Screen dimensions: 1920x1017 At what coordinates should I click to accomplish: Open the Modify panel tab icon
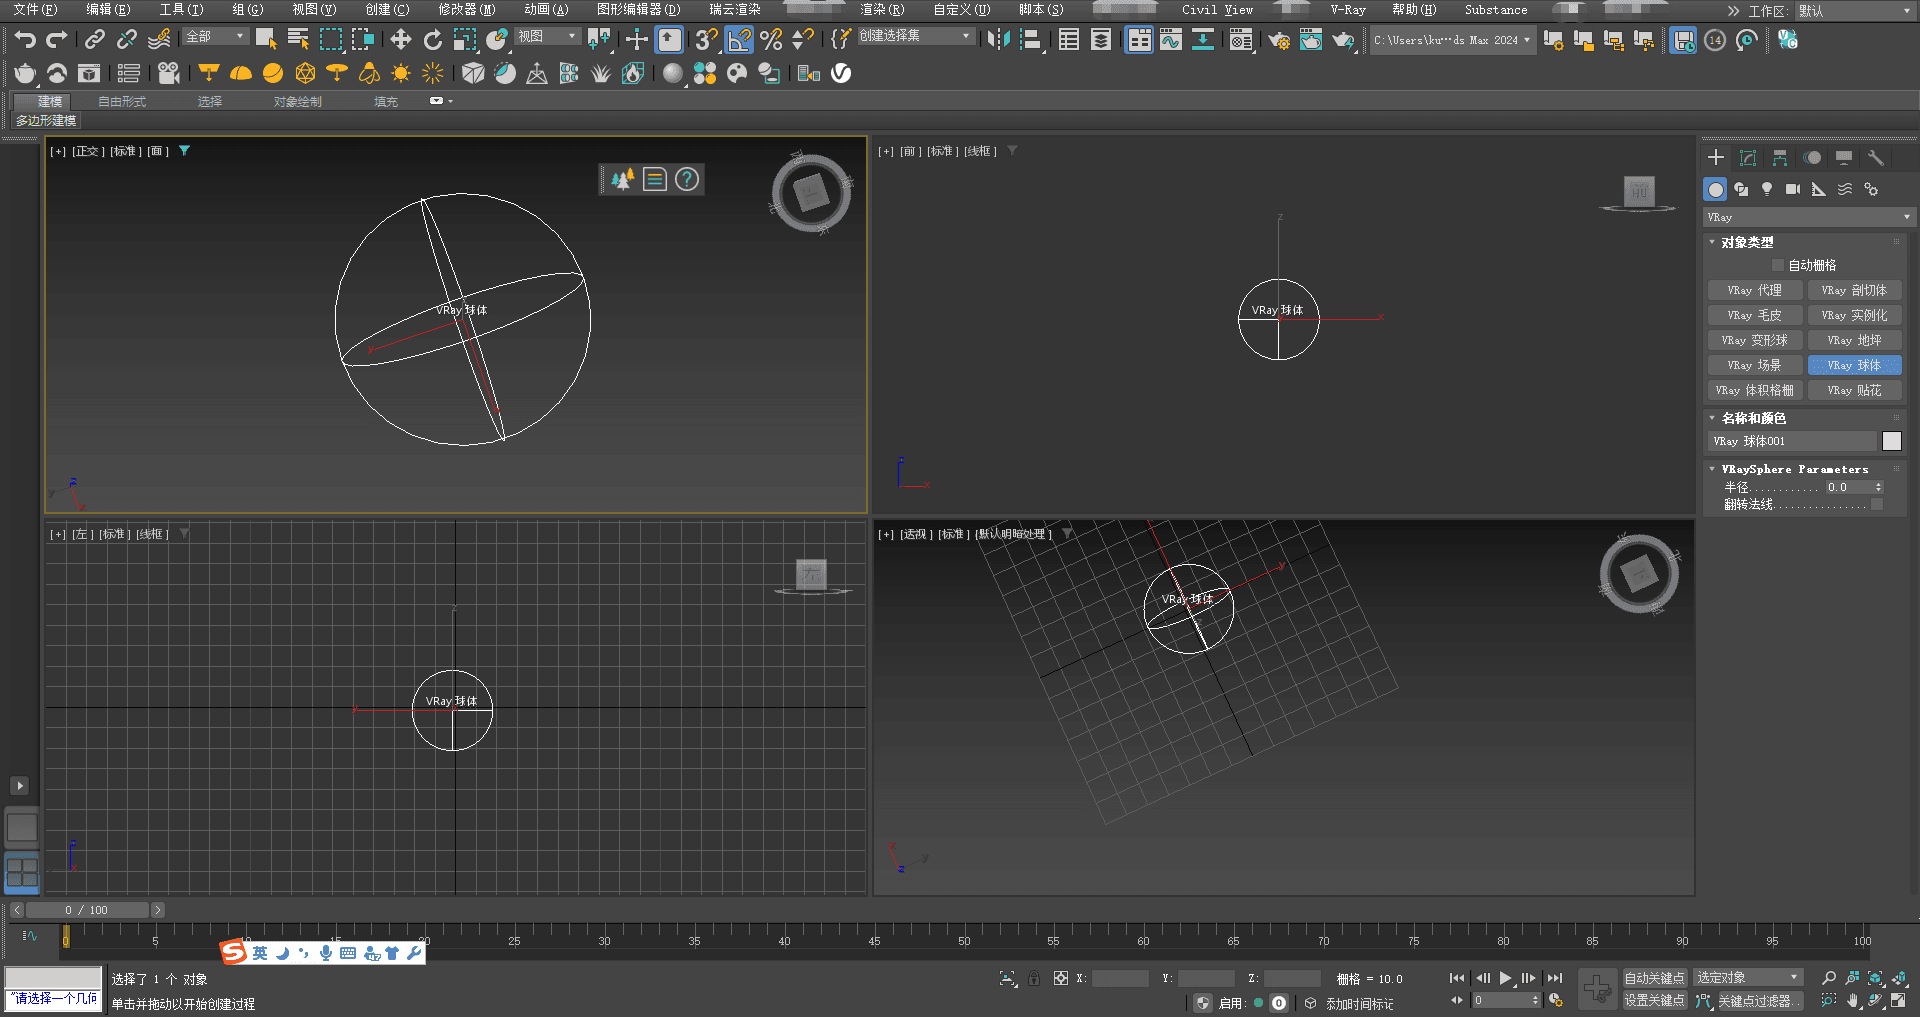tap(1747, 158)
